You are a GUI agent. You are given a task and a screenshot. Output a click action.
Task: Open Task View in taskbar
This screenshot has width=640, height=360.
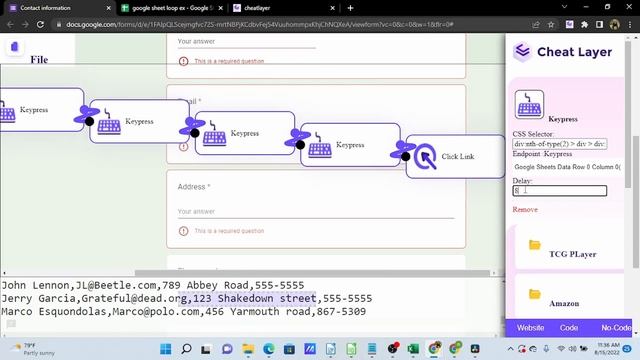tap(207, 349)
